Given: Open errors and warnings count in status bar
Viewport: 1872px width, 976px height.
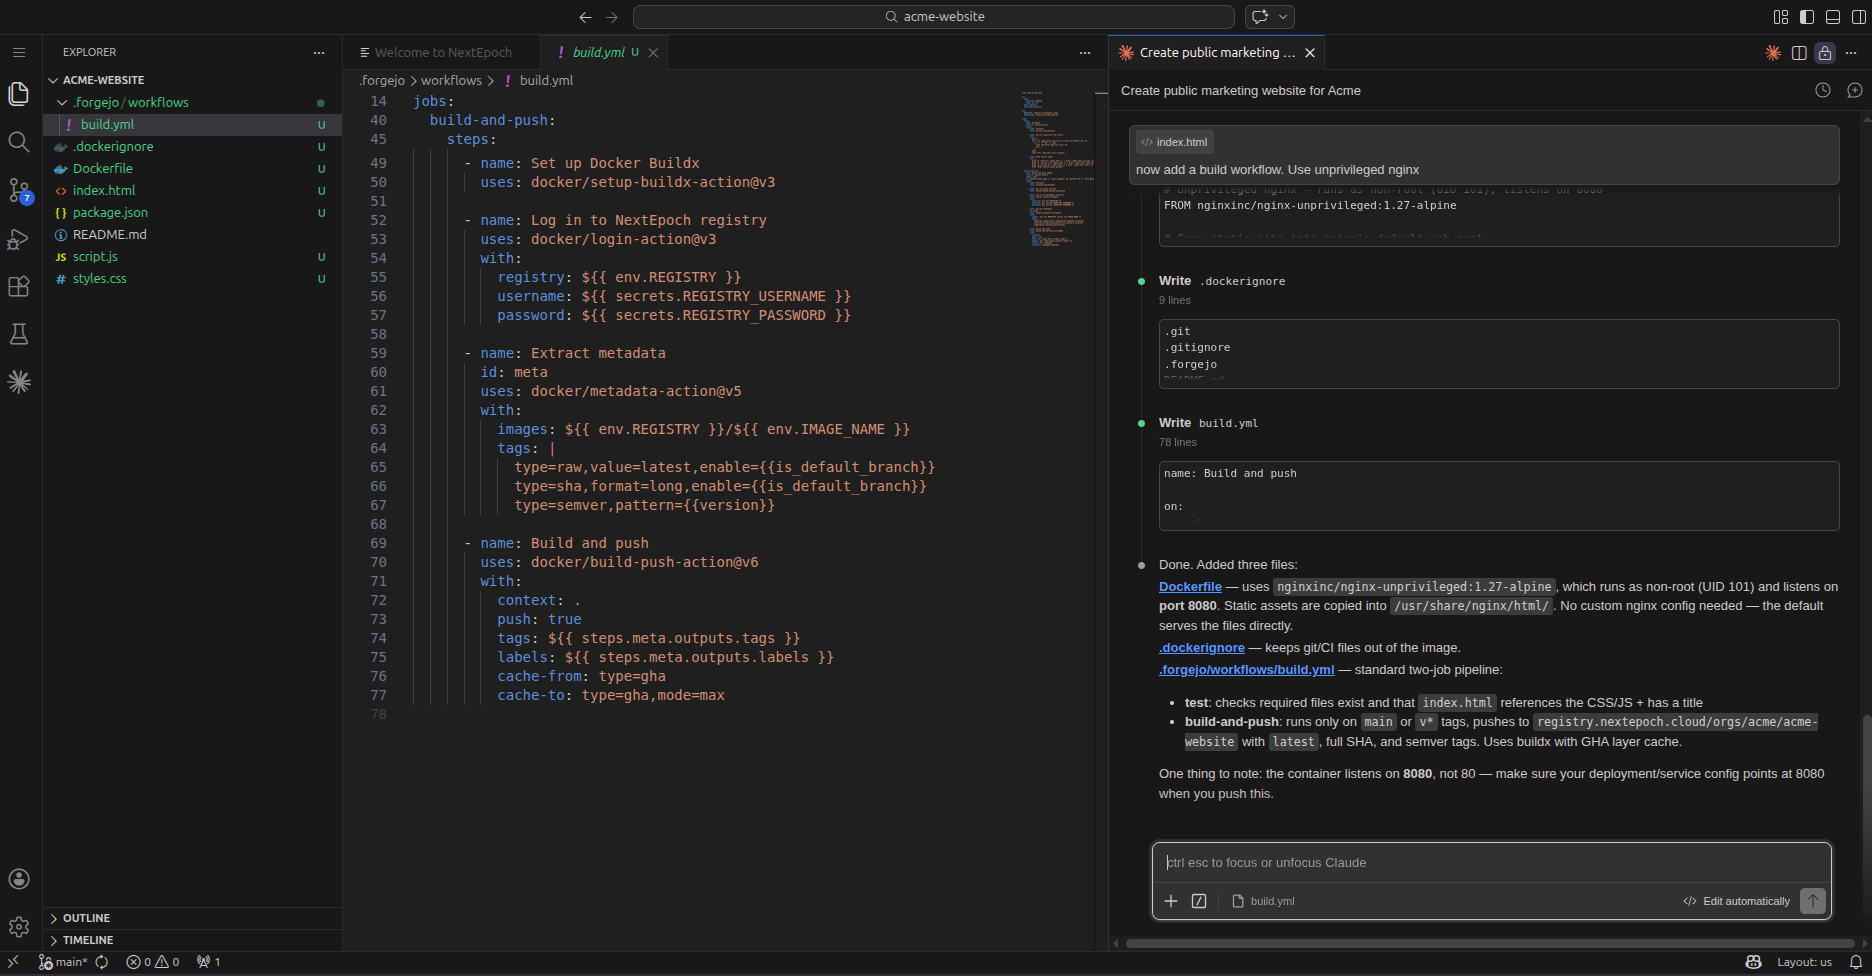Looking at the screenshot, I should point(153,962).
